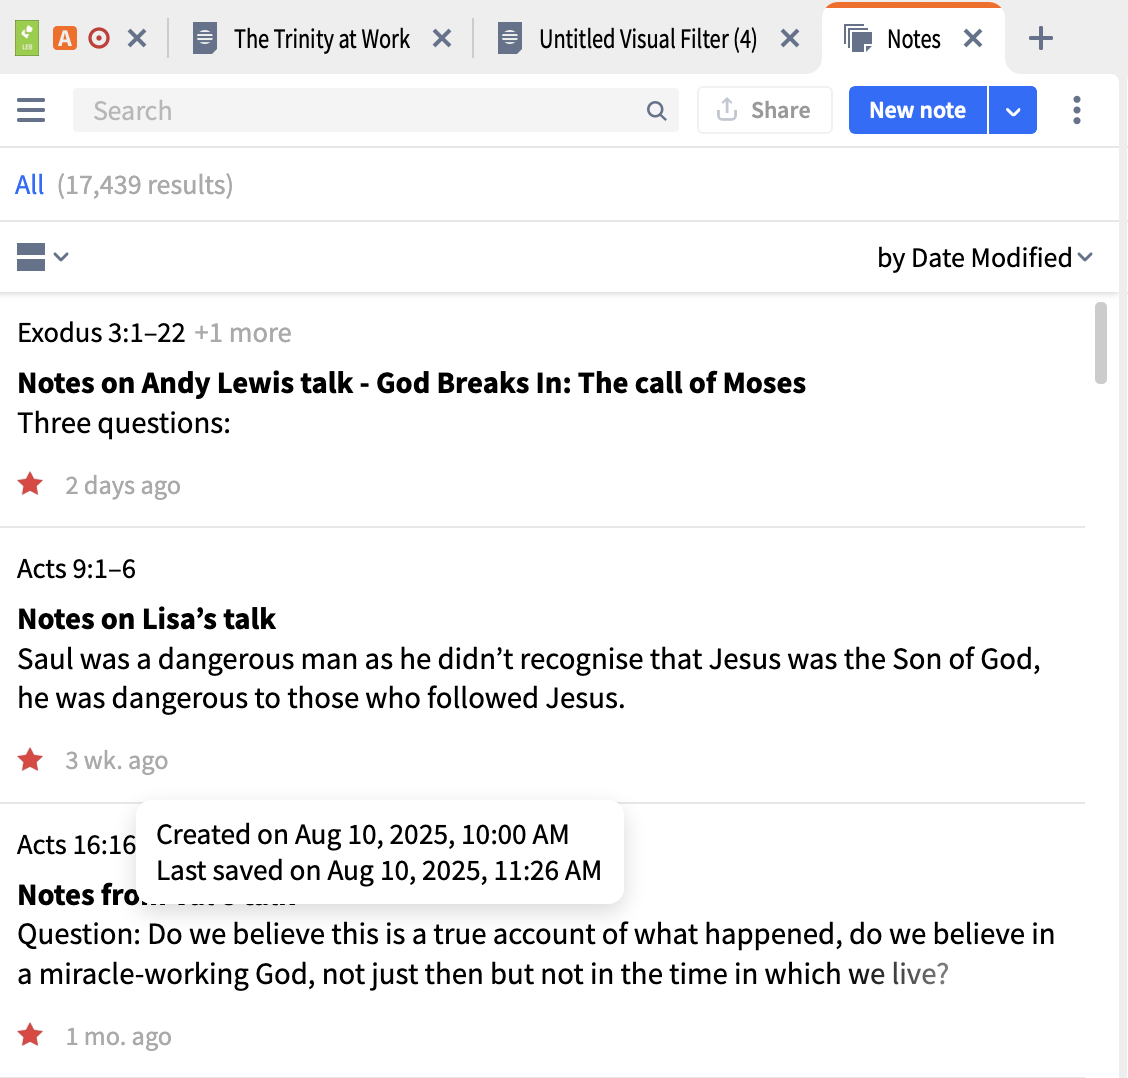Close the Notes tab
Screen dimensions: 1128x1078
(x=973, y=38)
